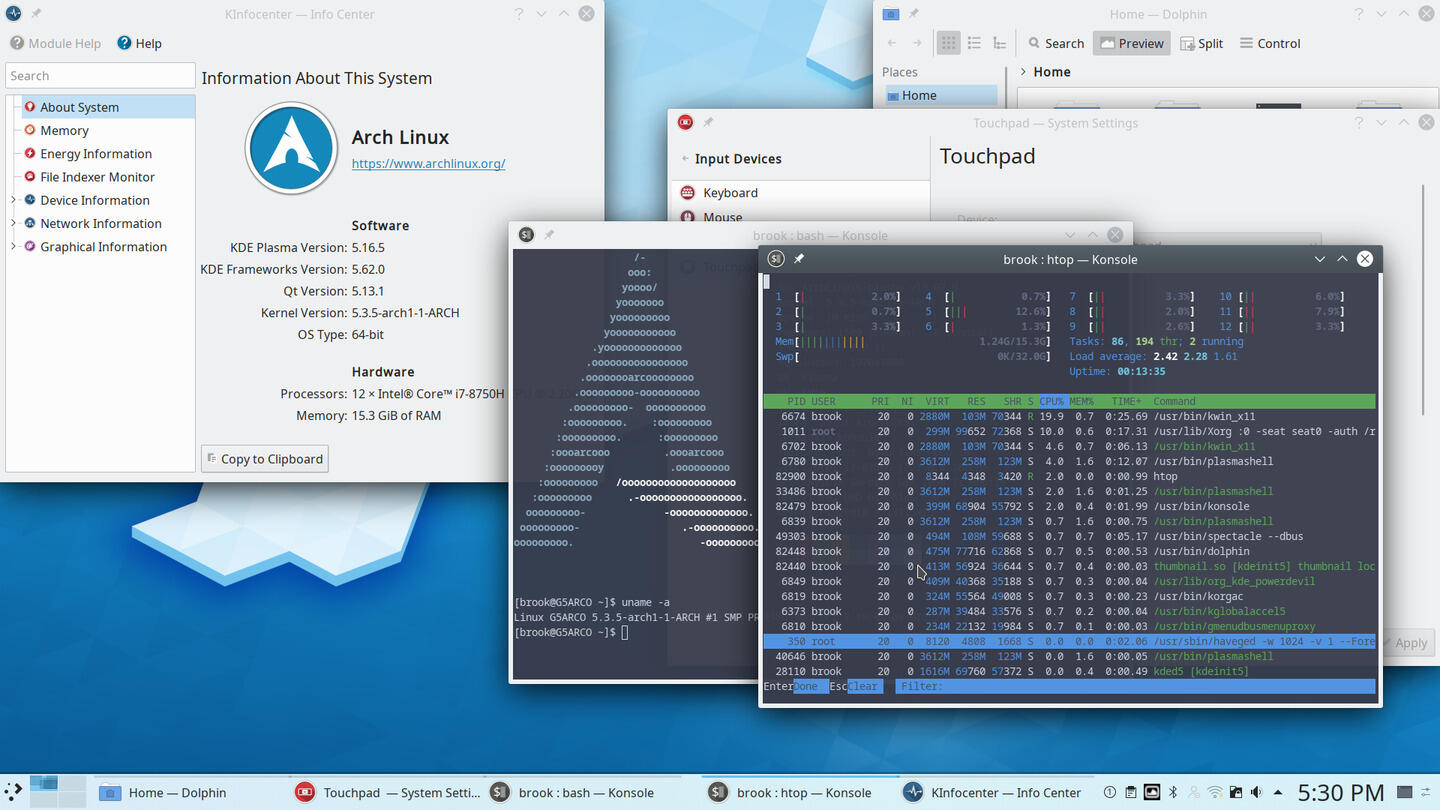
Task: Click the Arch Linux logo
Action: (291, 148)
